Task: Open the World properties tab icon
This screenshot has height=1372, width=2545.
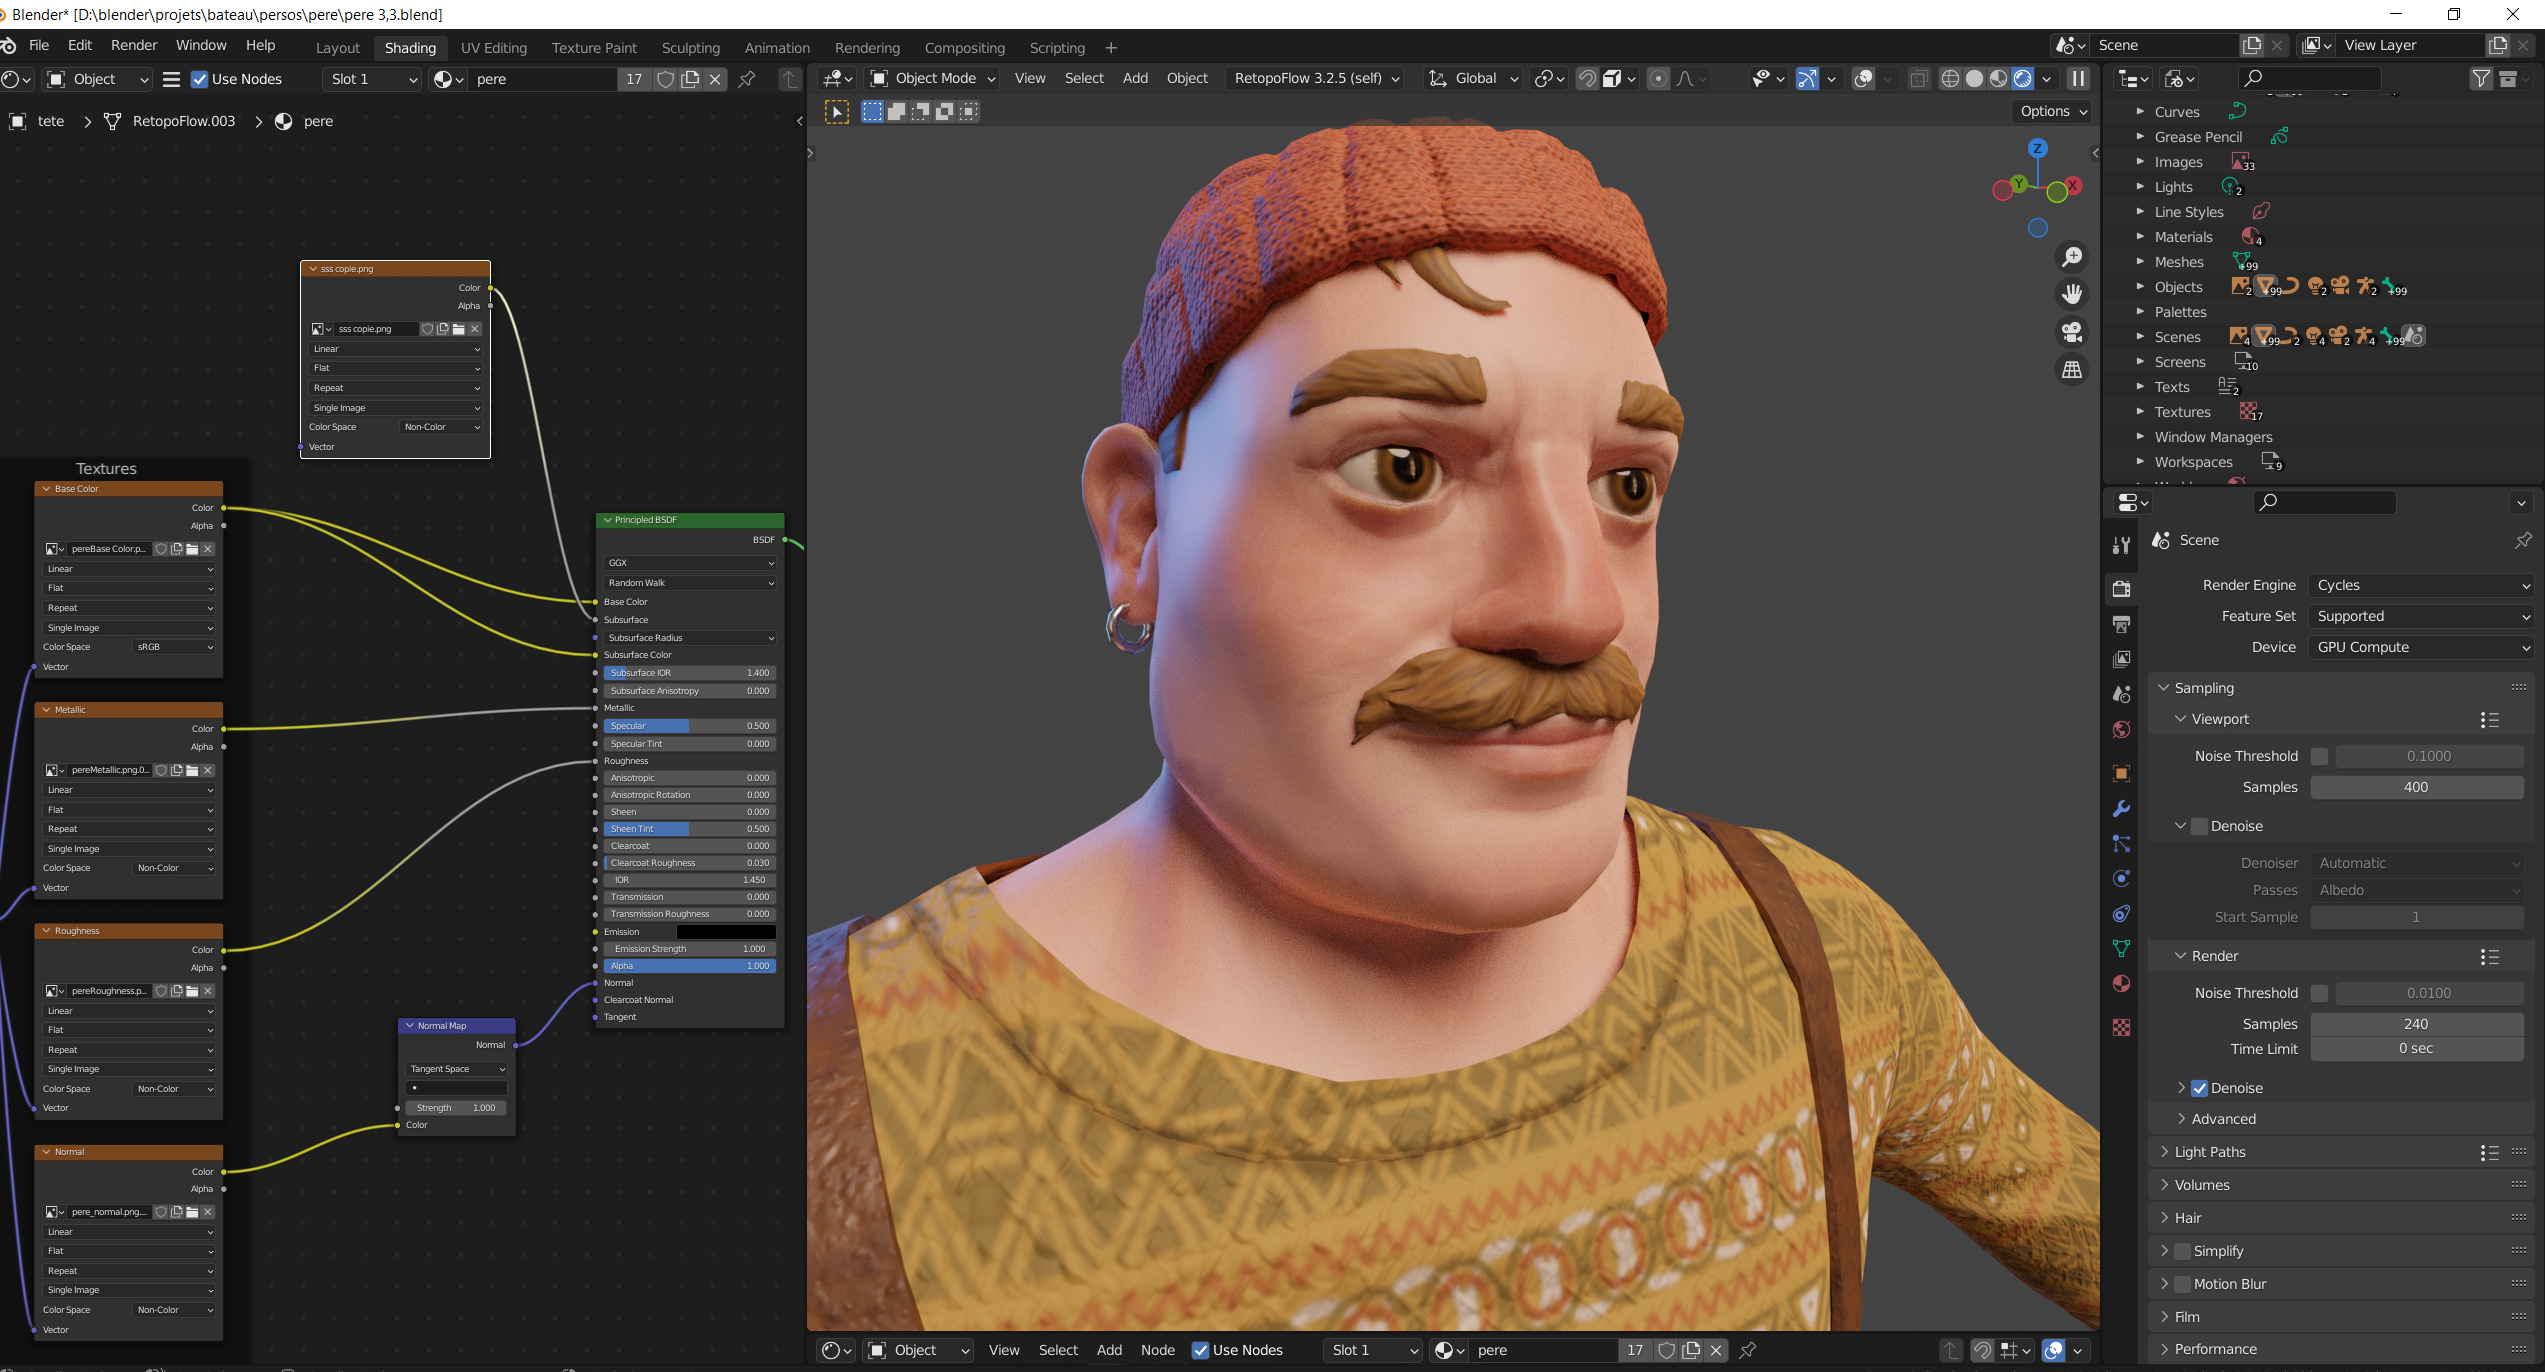Action: [x=2121, y=729]
